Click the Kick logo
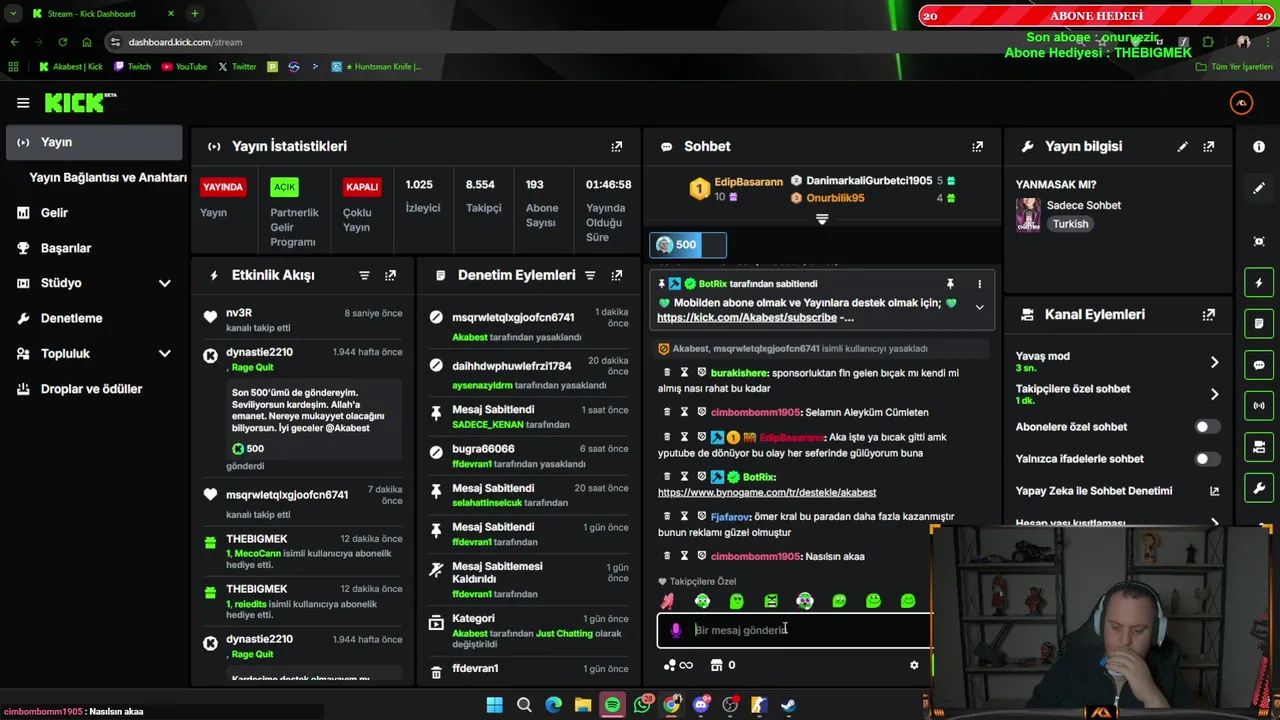Screen dimensions: 1280x720 tap(80, 102)
